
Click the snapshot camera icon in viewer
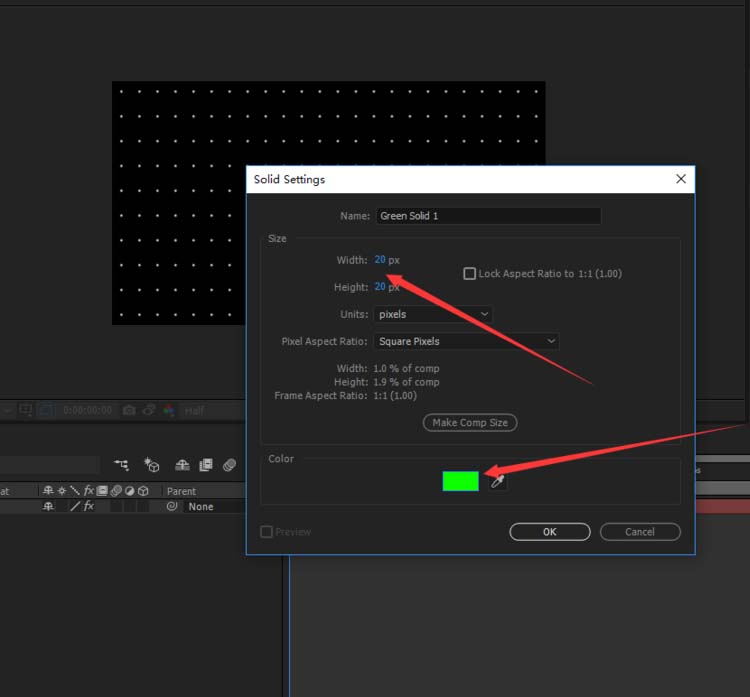click(x=129, y=410)
